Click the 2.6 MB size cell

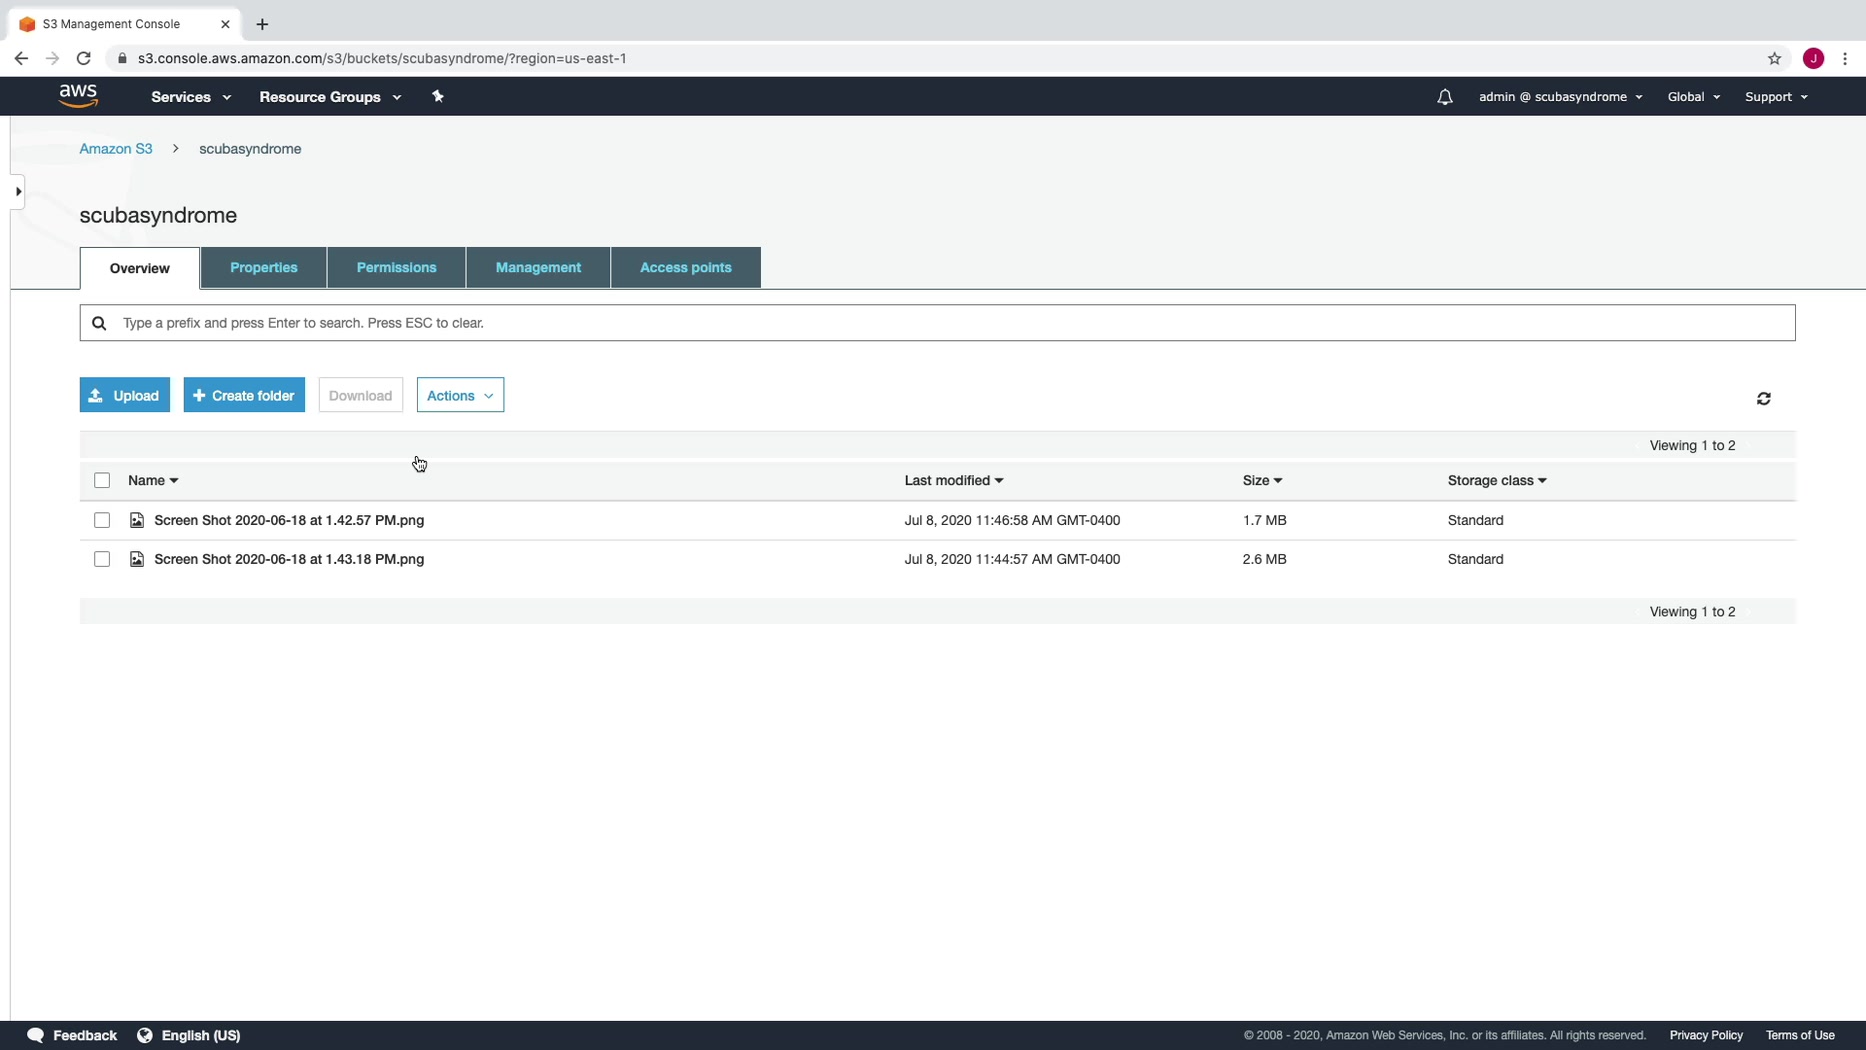(1264, 559)
